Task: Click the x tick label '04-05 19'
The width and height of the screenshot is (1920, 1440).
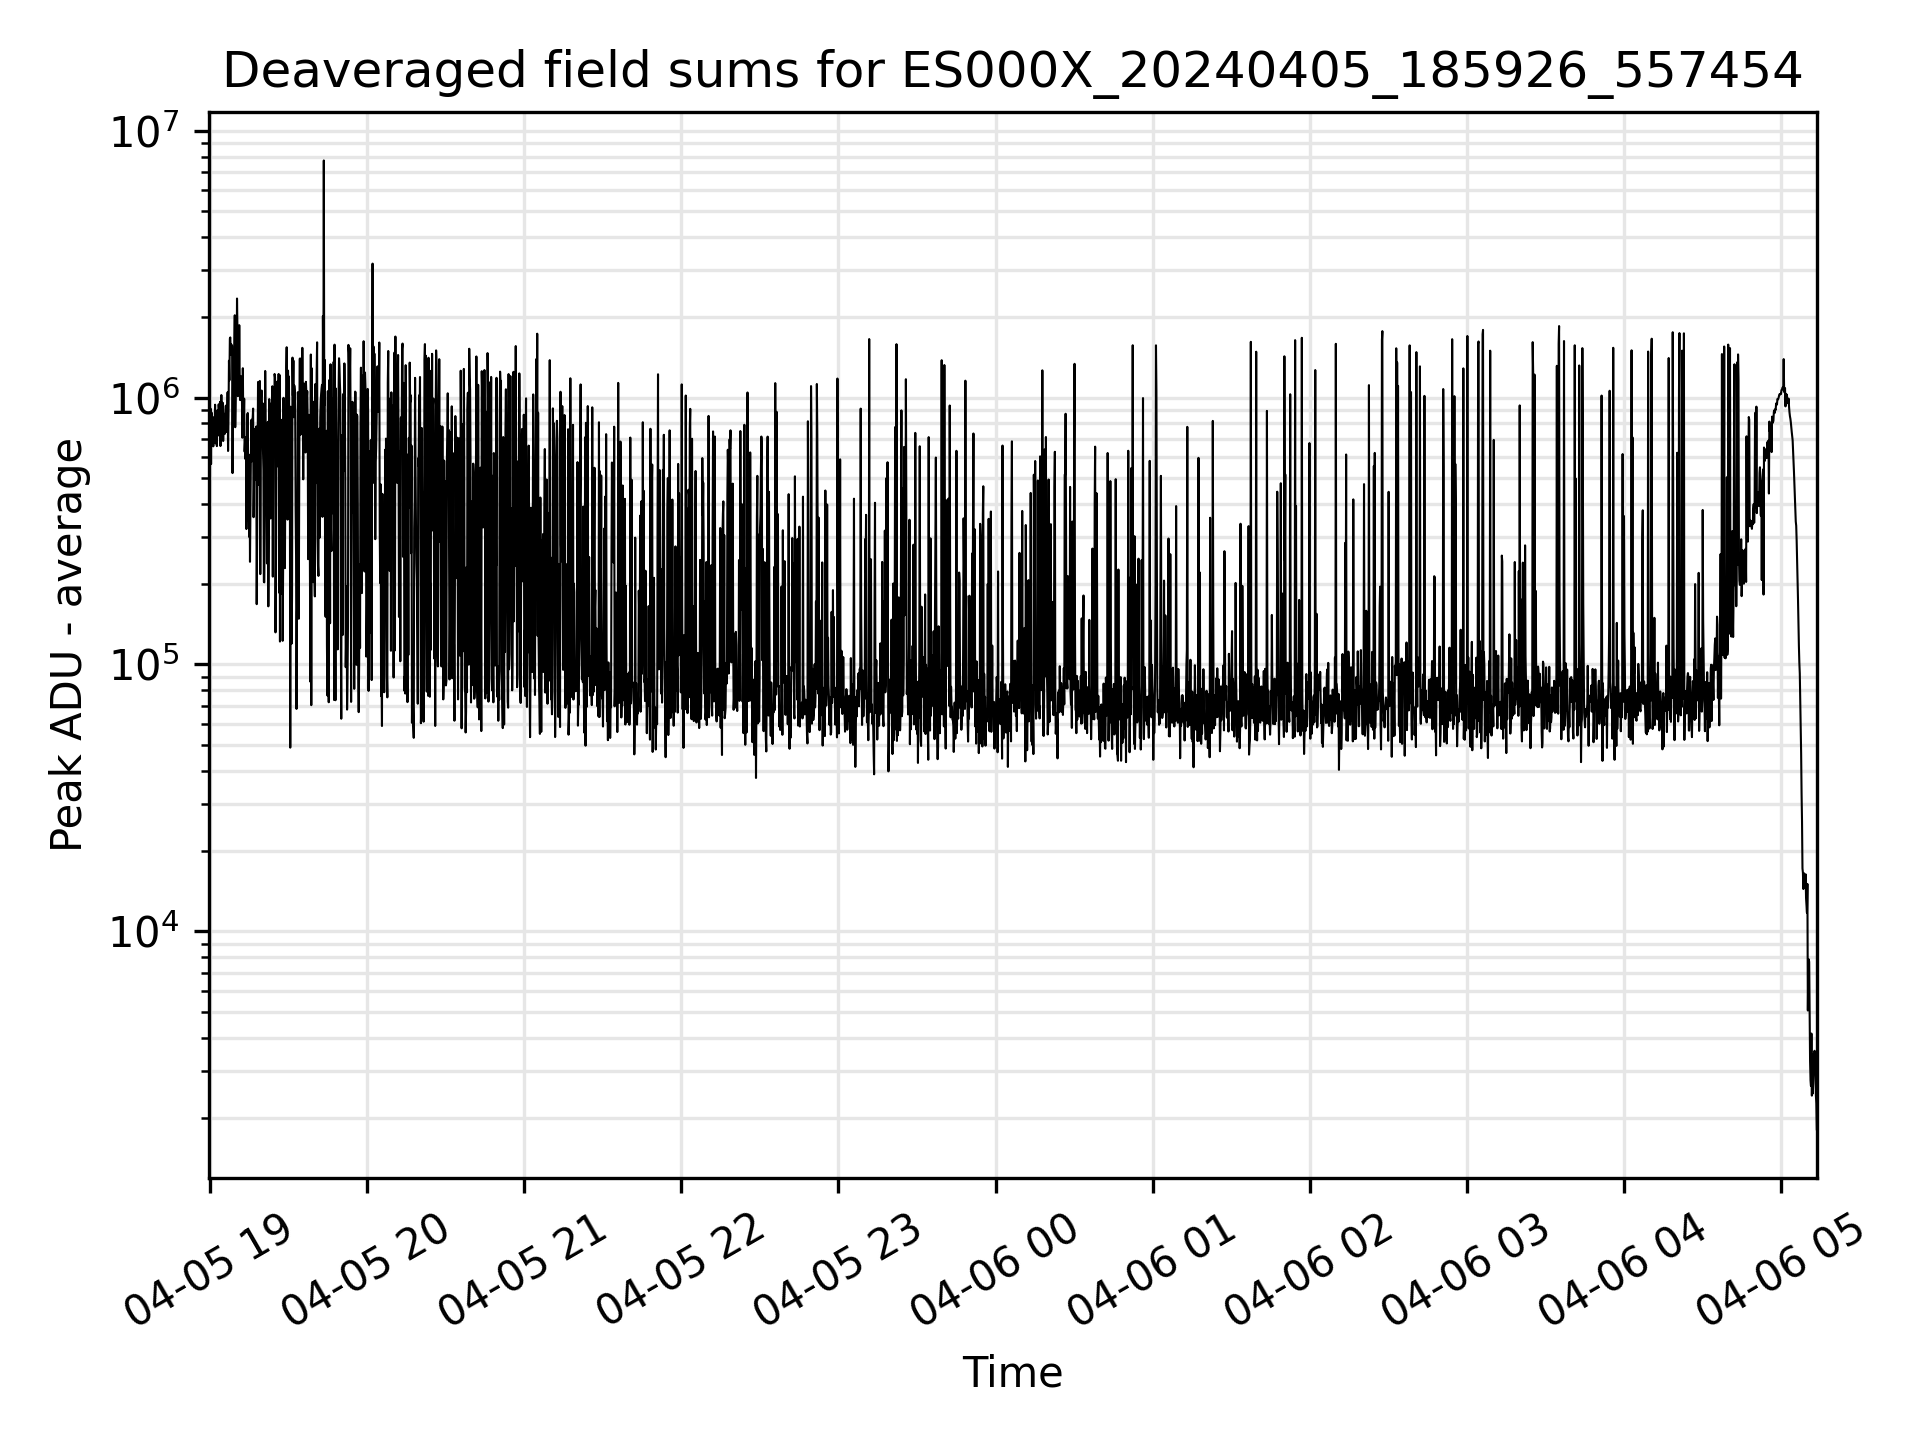Action: pos(210,1270)
